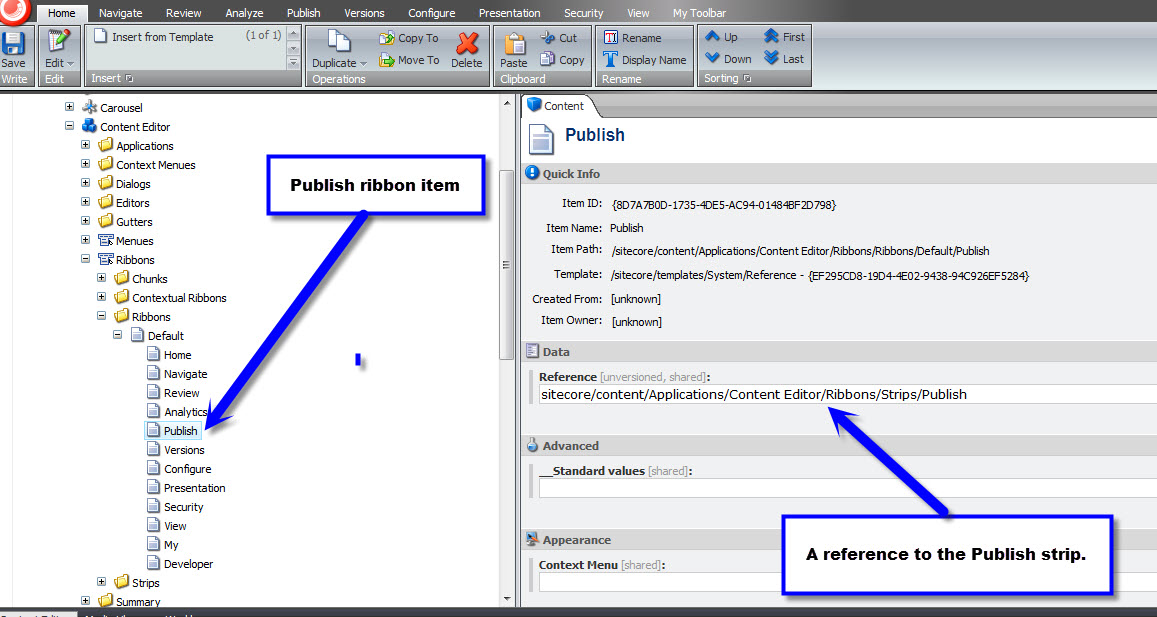Click the Copy To button
The image size is (1157, 617).
[409, 38]
